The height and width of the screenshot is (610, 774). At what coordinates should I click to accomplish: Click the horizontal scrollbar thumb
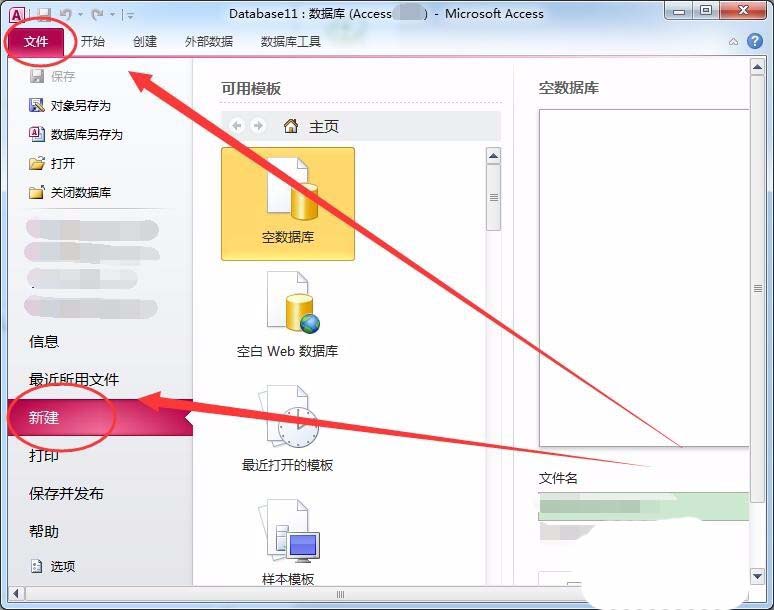pos(341,594)
